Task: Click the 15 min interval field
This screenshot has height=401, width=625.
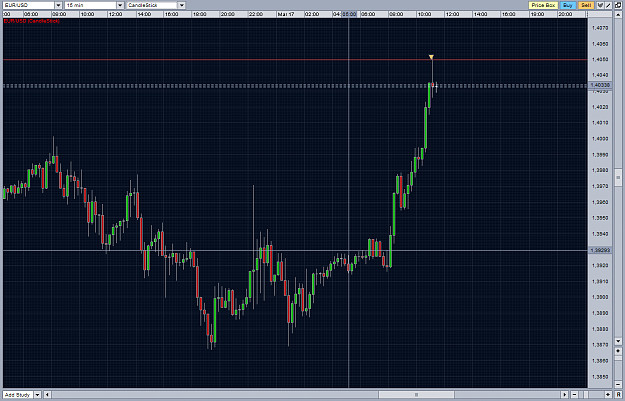Action: (90, 5)
